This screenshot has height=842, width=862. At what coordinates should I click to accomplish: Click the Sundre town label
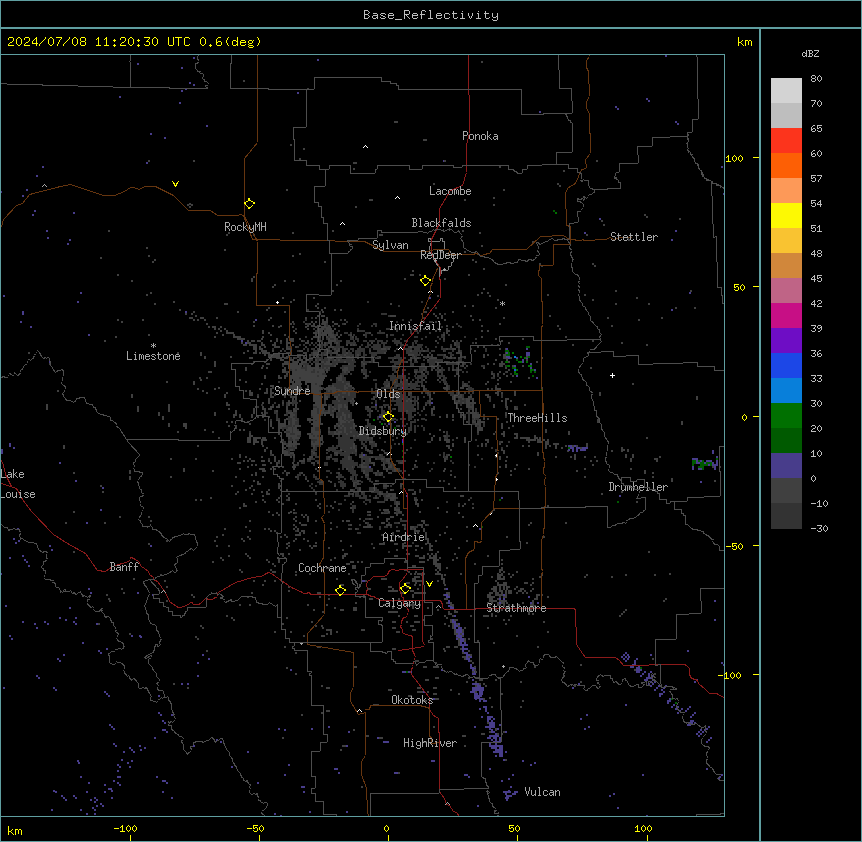point(292,391)
